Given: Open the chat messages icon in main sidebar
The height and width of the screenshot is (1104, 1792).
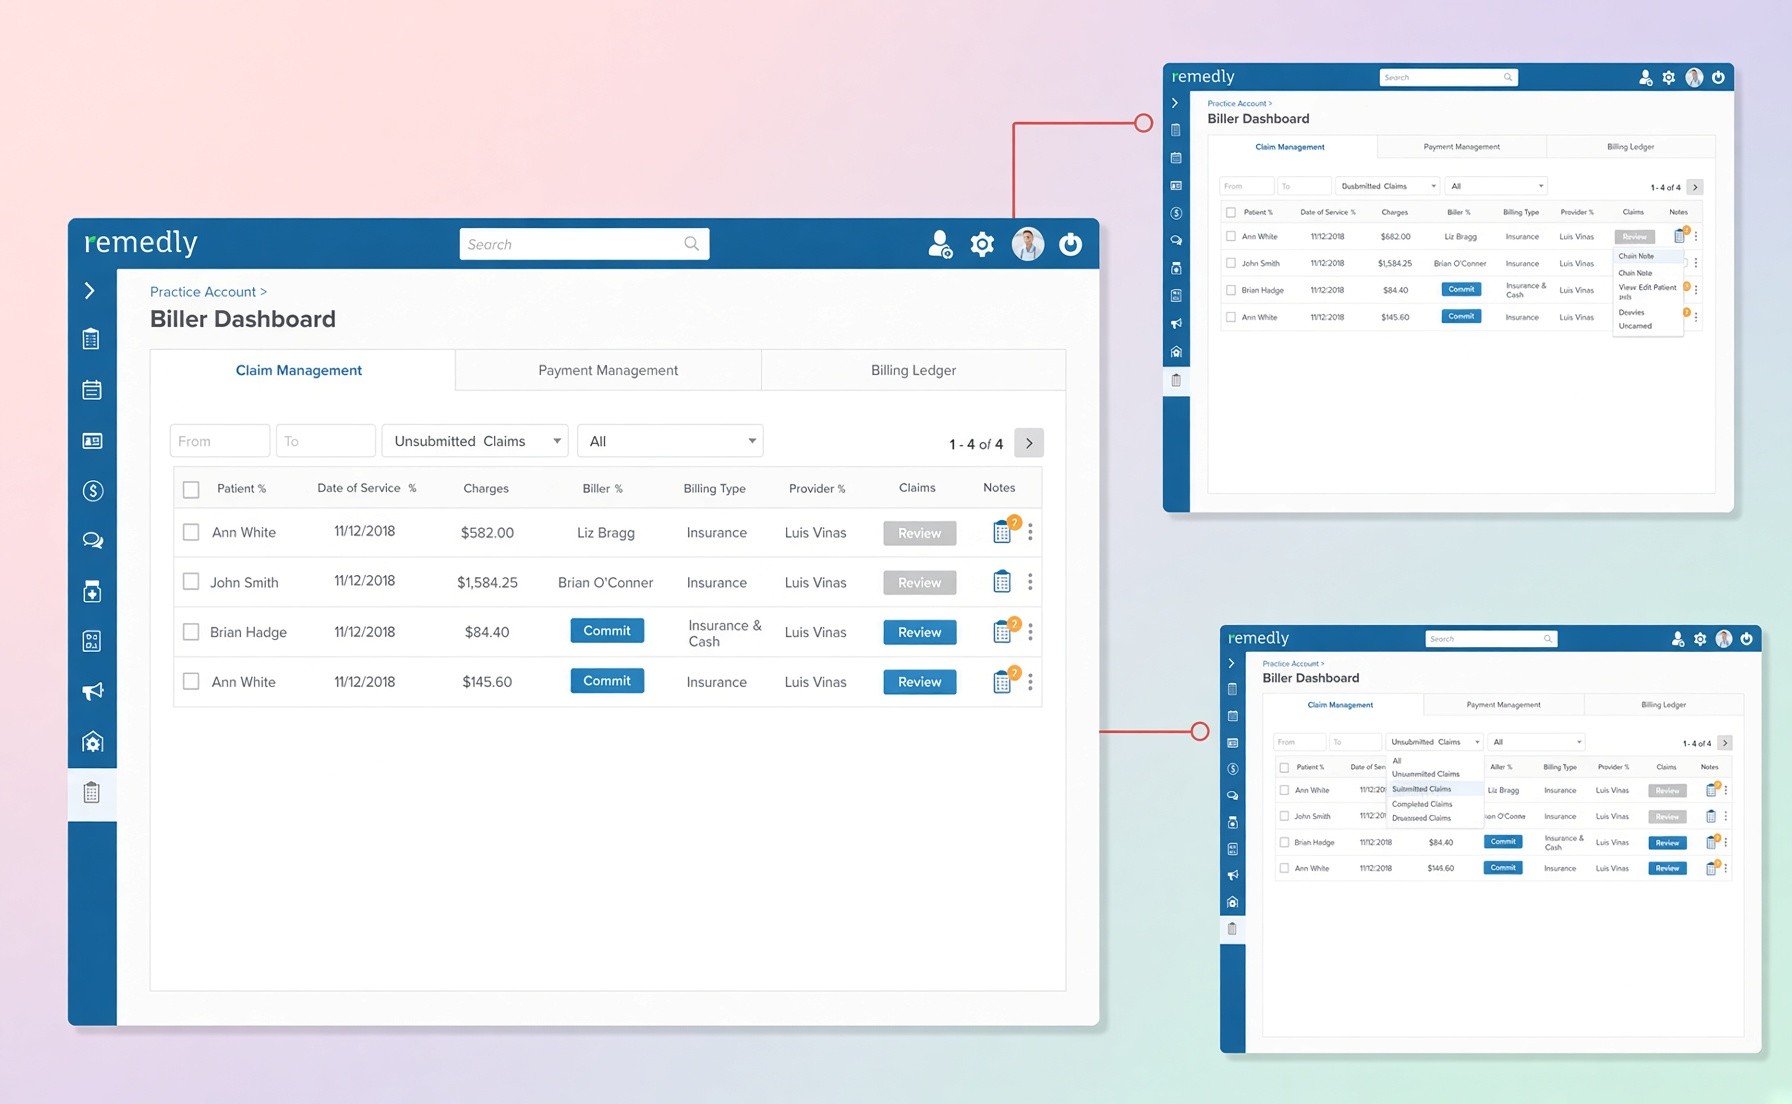Looking at the screenshot, I should tap(92, 541).
